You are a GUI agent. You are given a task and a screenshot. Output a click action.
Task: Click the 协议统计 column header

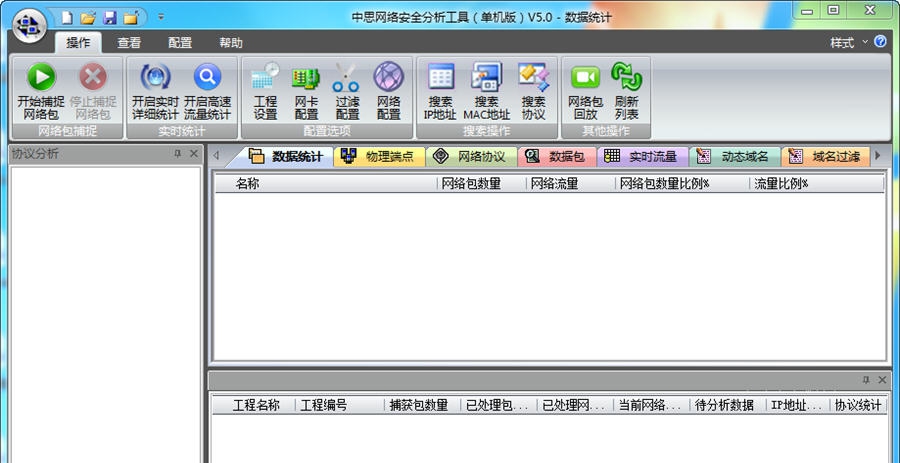[x=858, y=405]
